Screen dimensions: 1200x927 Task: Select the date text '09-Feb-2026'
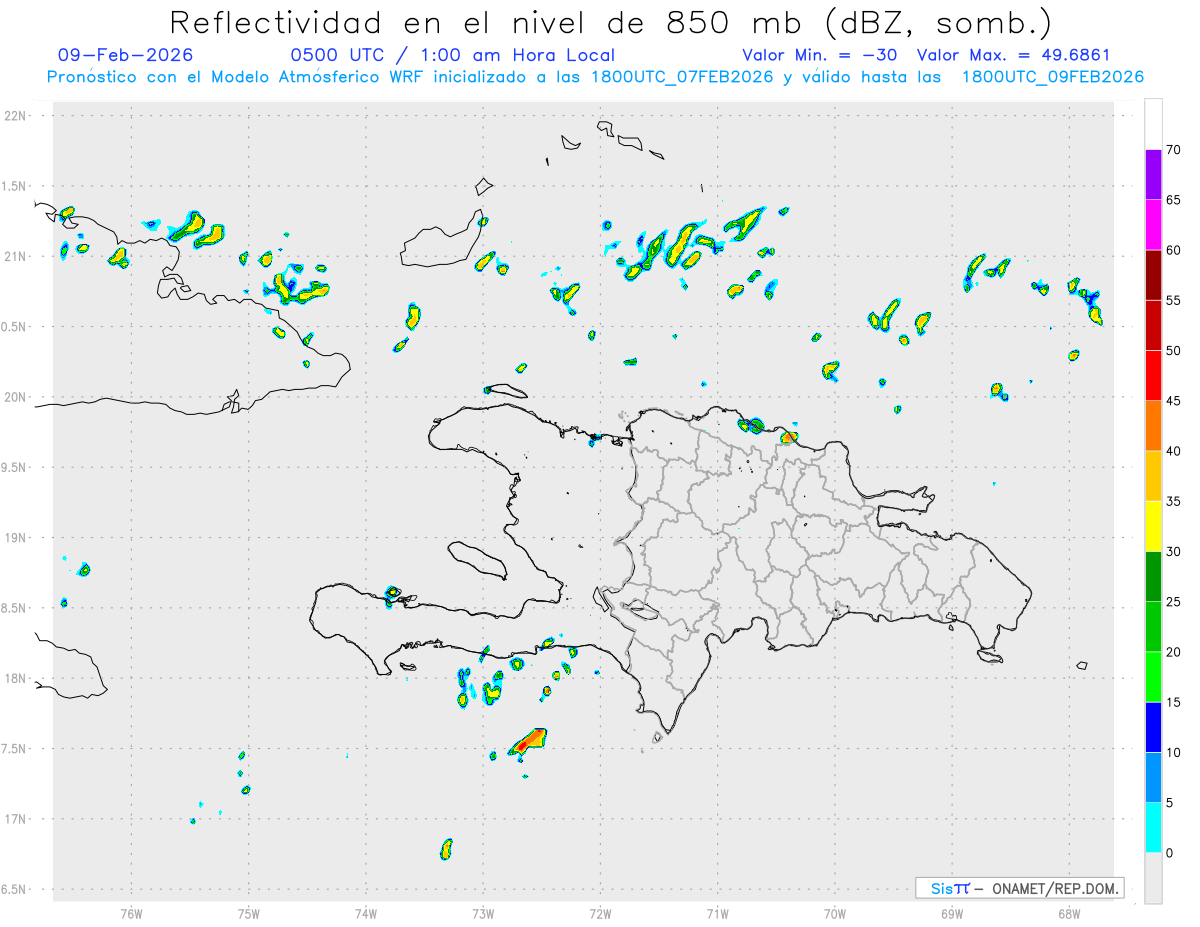126,55
